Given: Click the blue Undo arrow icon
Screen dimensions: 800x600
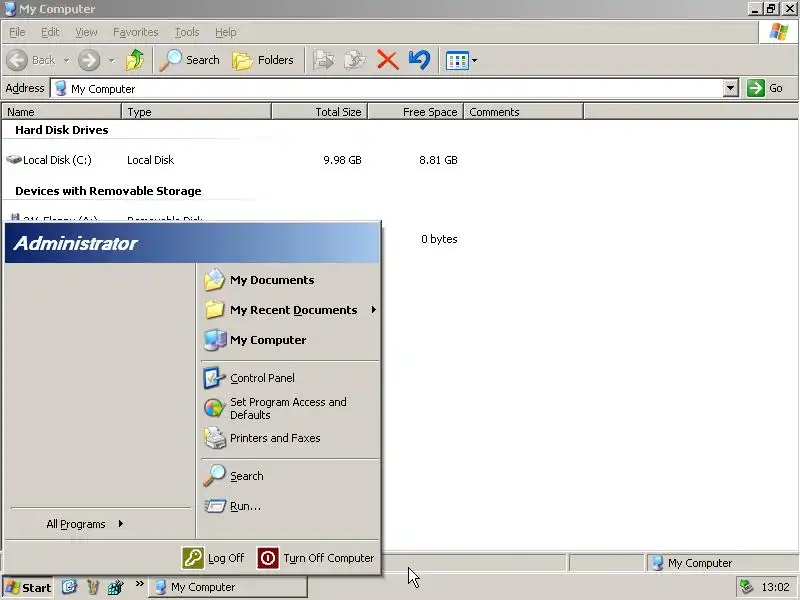Looking at the screenshot, I should (419, 60).
